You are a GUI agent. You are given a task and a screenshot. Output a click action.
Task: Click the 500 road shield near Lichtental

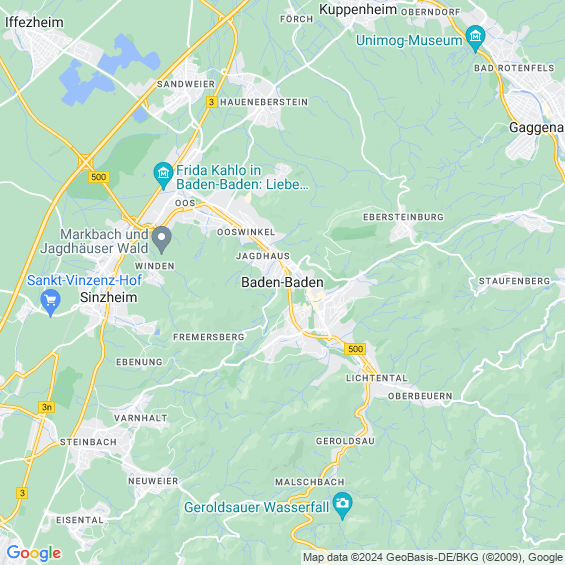tap(355, 349)
